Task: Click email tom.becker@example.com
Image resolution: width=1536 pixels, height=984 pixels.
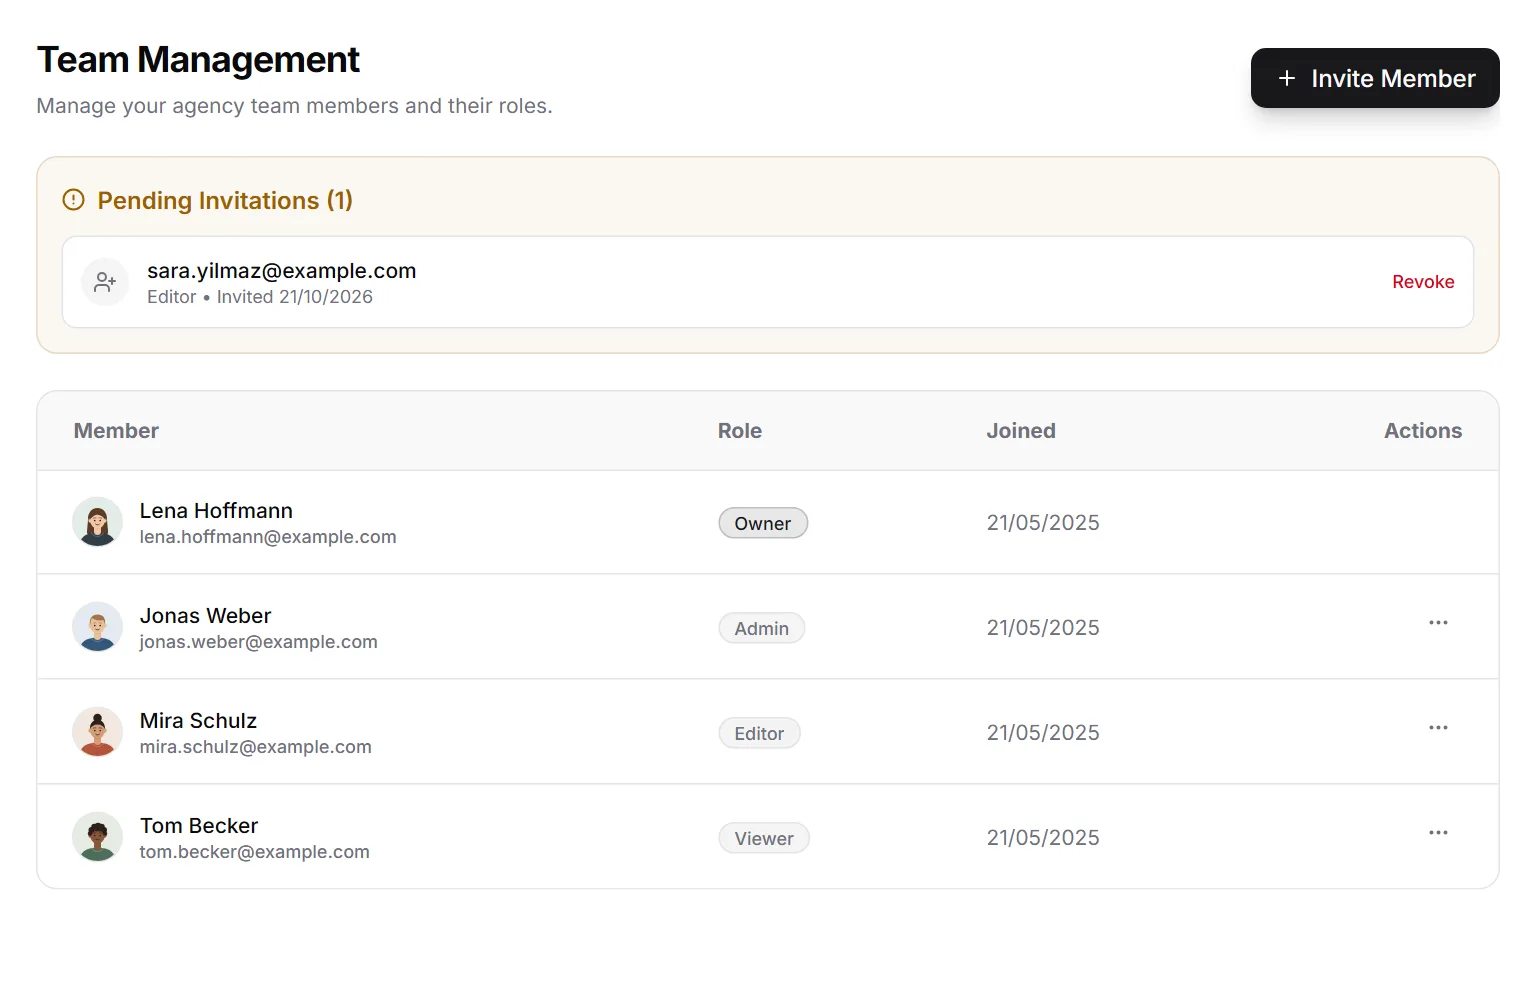Action: 254,852
